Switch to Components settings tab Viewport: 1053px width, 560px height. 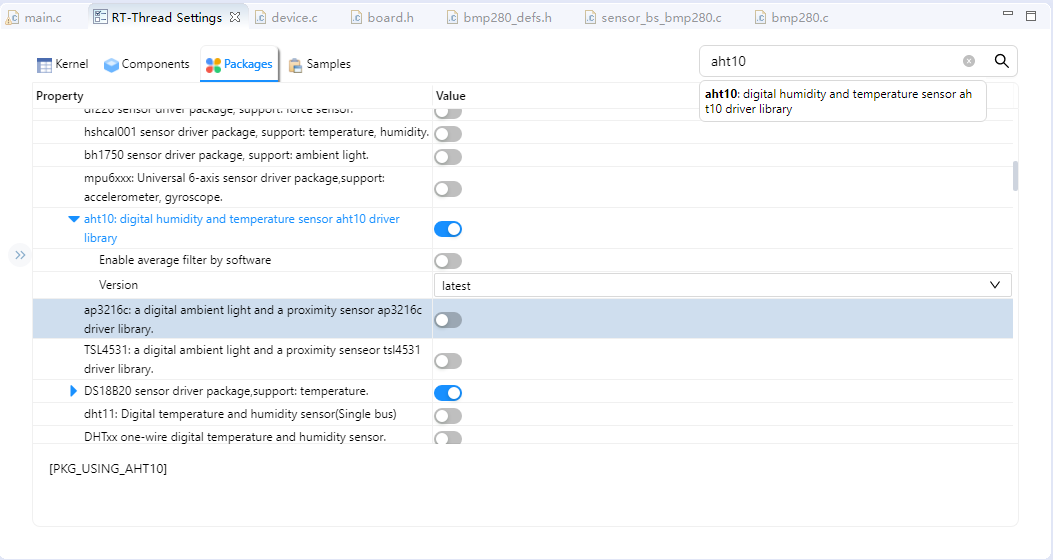146,64
